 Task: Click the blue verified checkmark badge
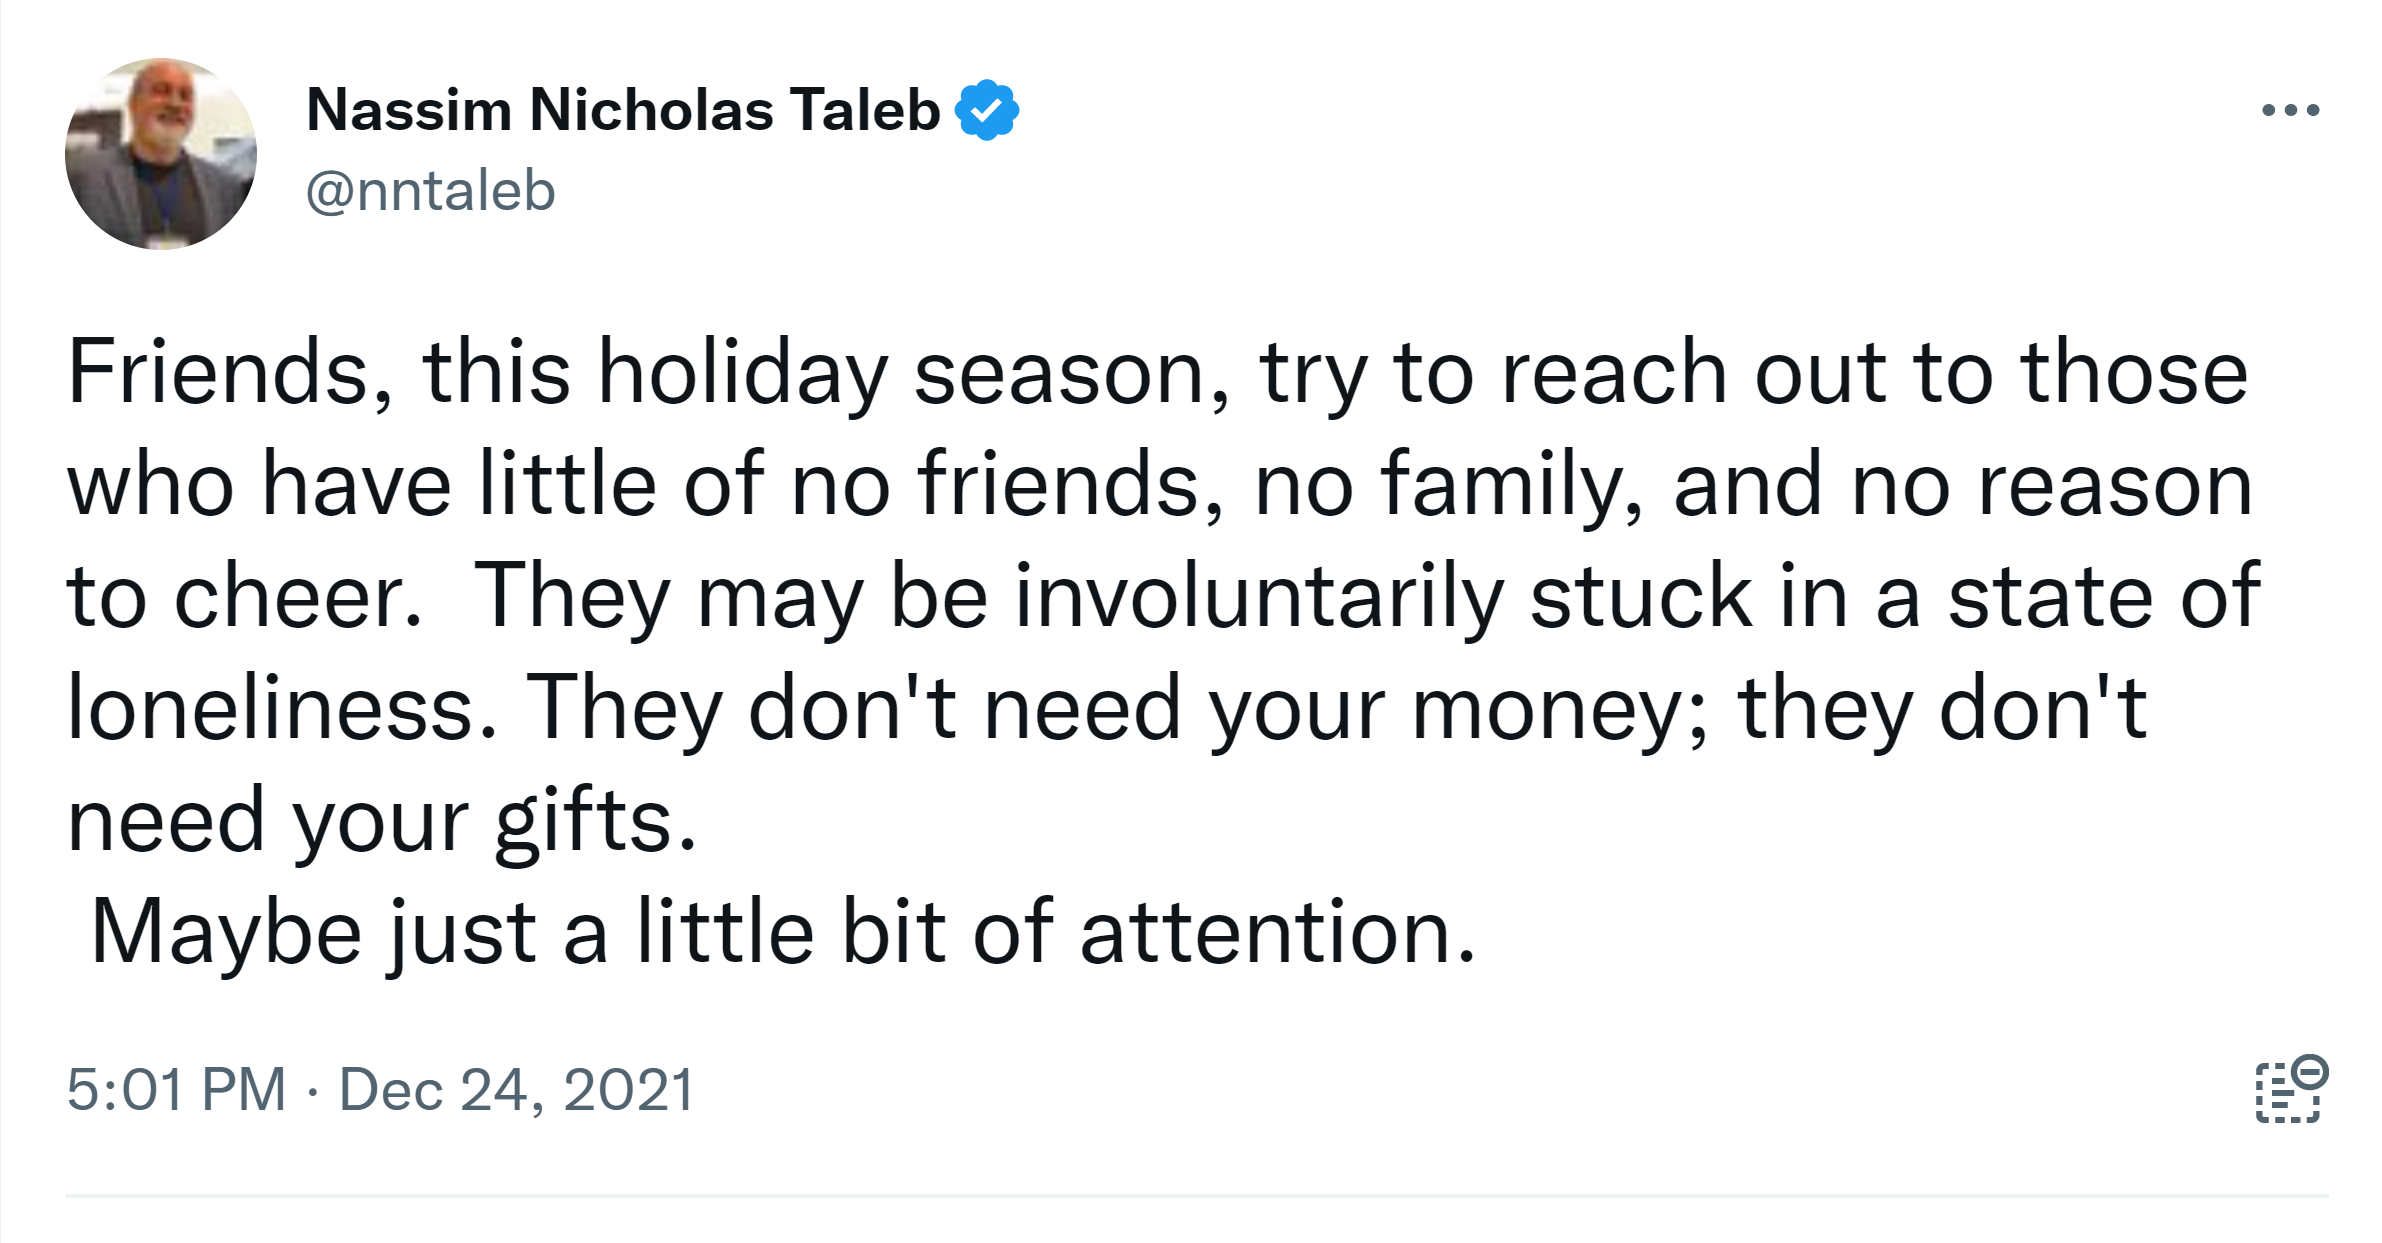pos(987,110)
